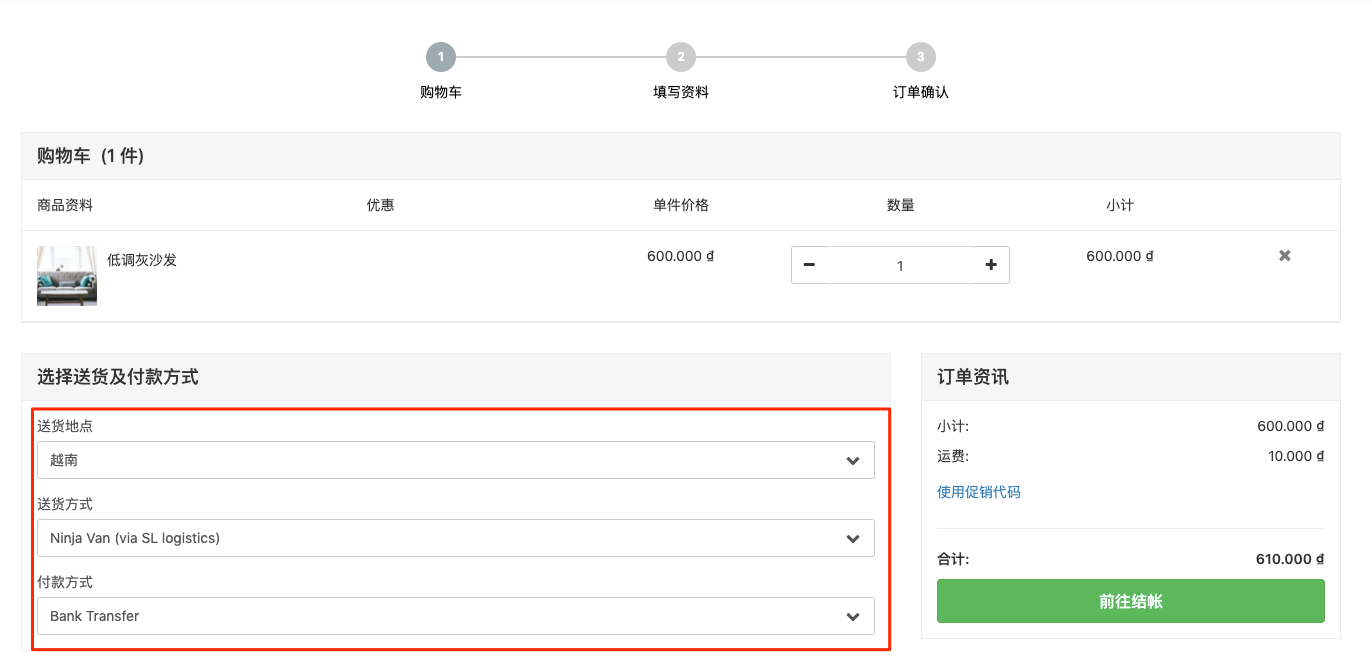Click the 使用促销代码 link
The width and height of the screenshot is (1372, 665).
979,492
